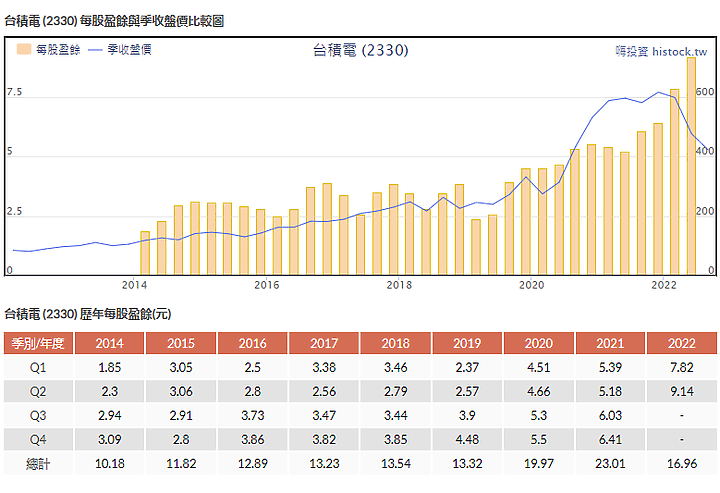Click the 200 right axis value

[x=705, y=211]
